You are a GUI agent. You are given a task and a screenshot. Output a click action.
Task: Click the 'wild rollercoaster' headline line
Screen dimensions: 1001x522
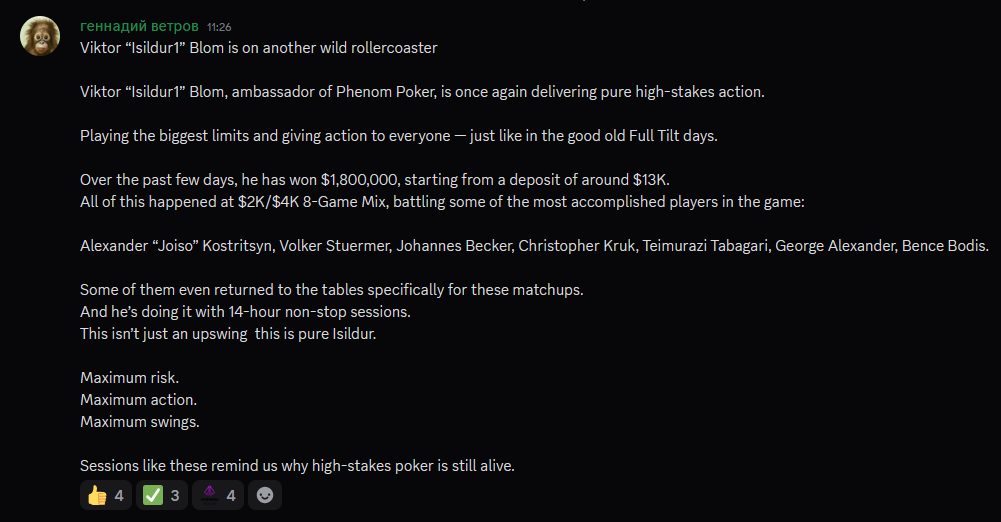coord(258,48)
